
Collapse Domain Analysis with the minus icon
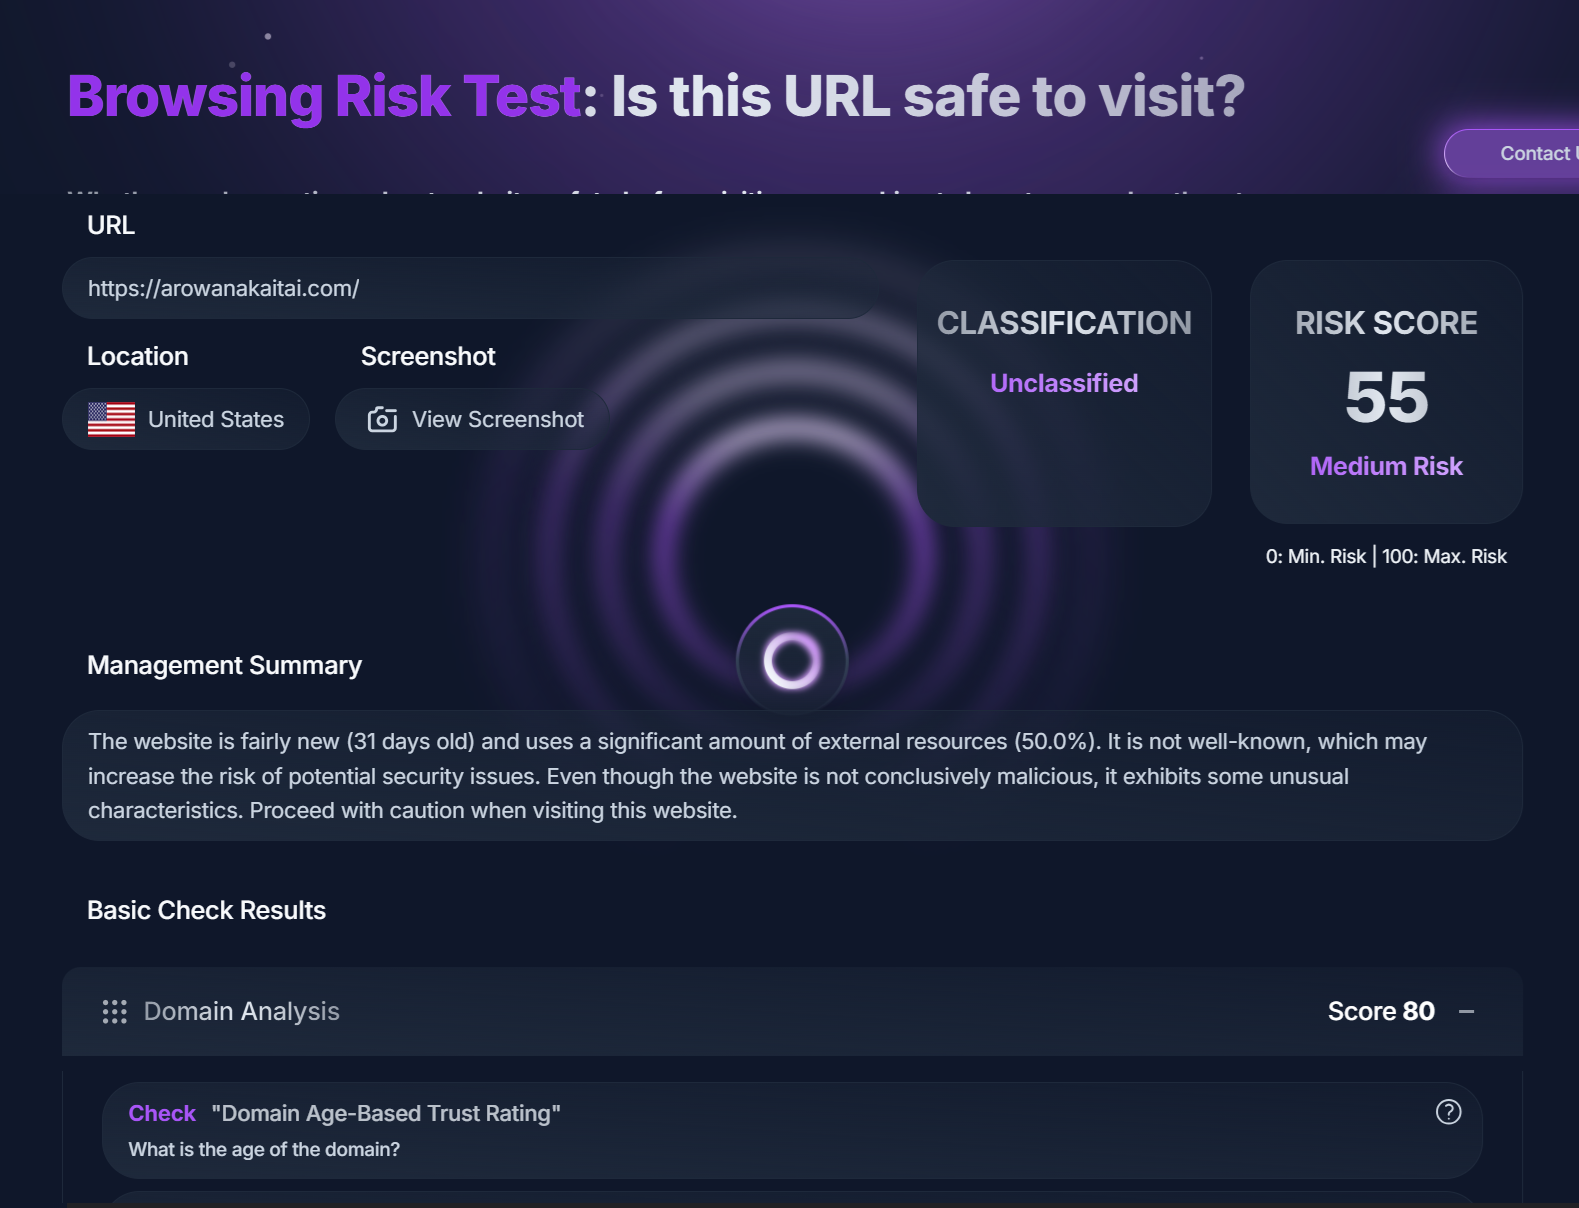click(x=1466, y=1012)
